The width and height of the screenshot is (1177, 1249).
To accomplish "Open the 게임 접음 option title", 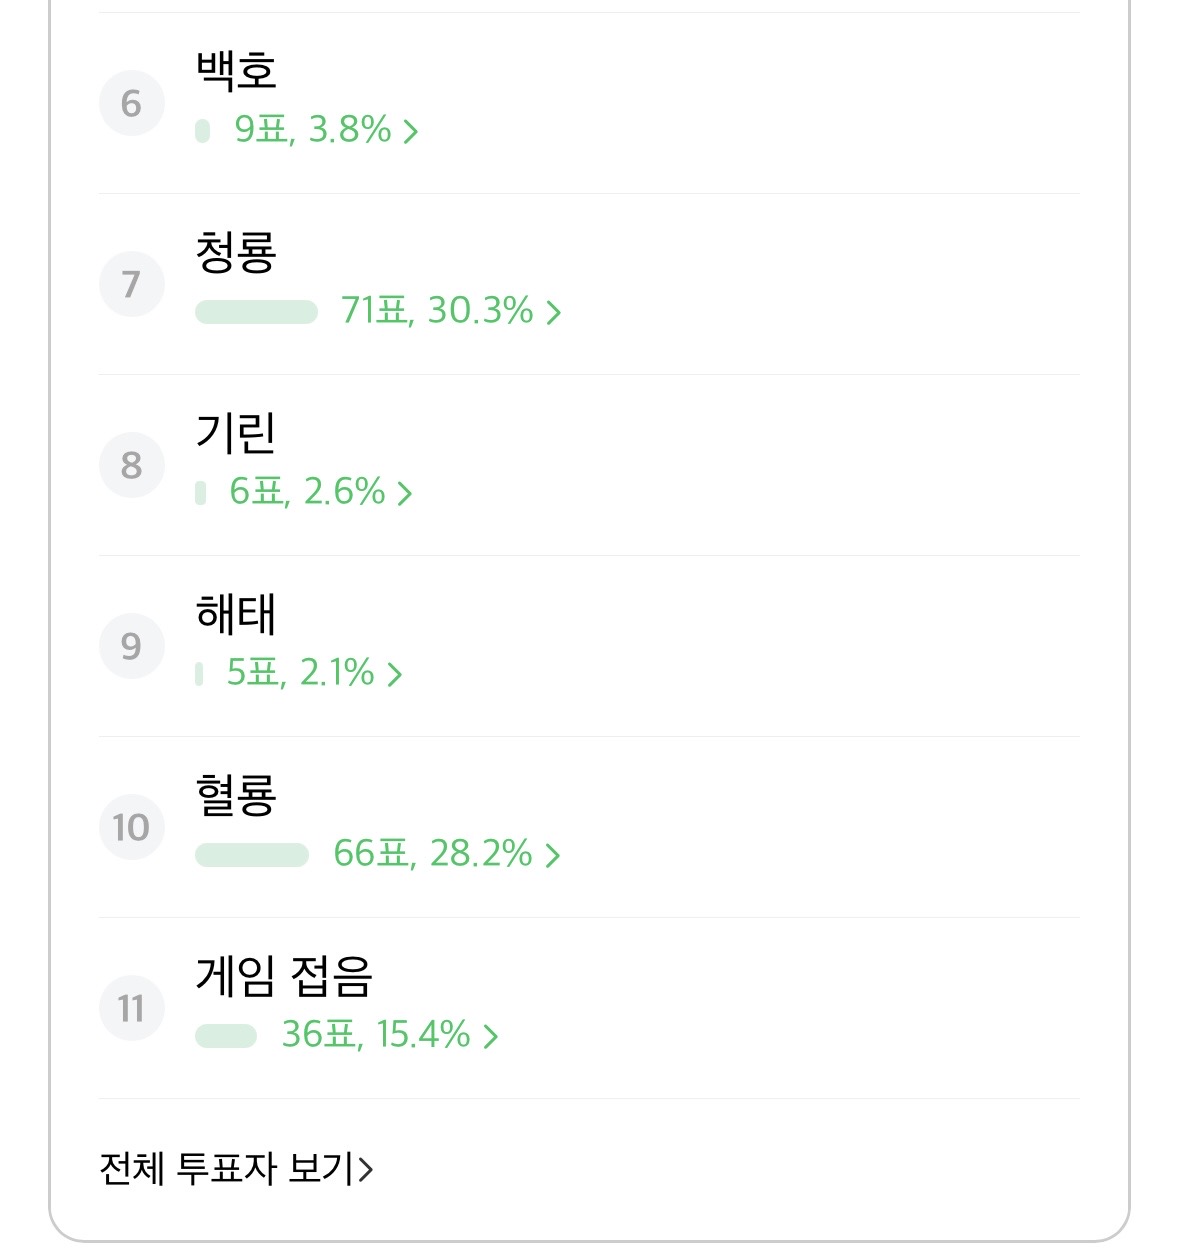I will pos(284,975).
